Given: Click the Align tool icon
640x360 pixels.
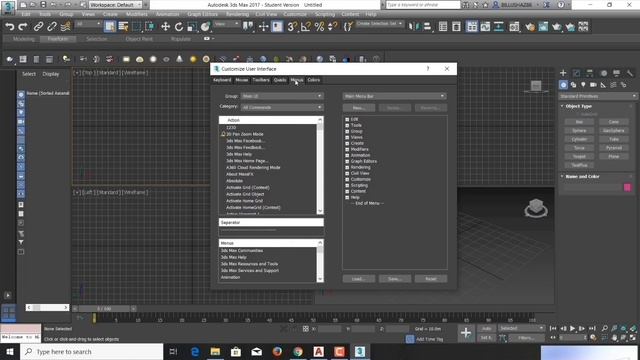Looking at the screenshot, I should coord(427,27).
